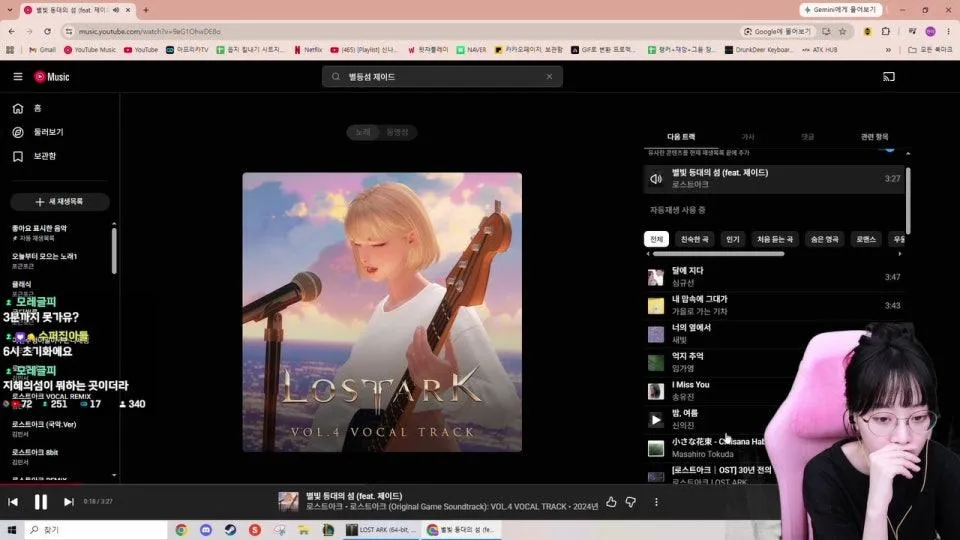
Task: Focus the search field with 별등섬 제이드
Action: [442, 77]
